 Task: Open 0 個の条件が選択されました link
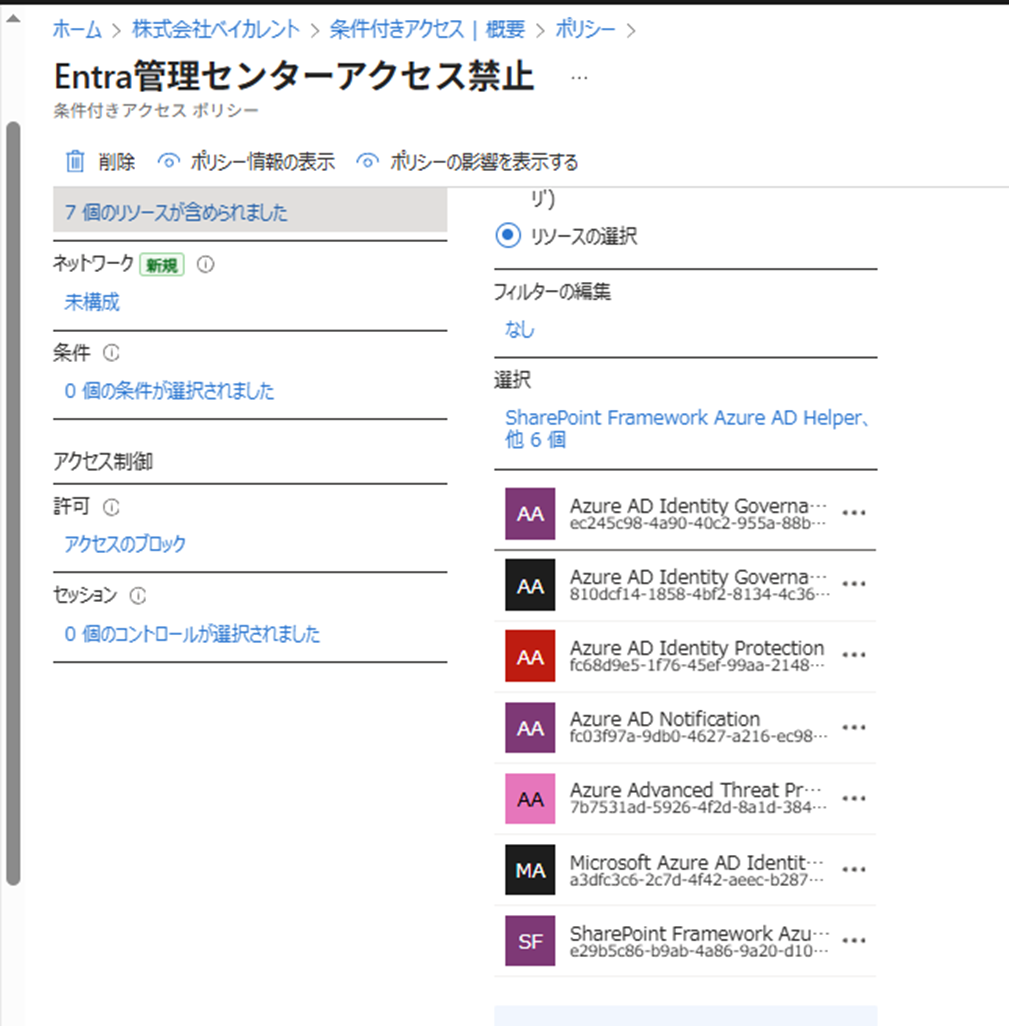pos(169,391)
